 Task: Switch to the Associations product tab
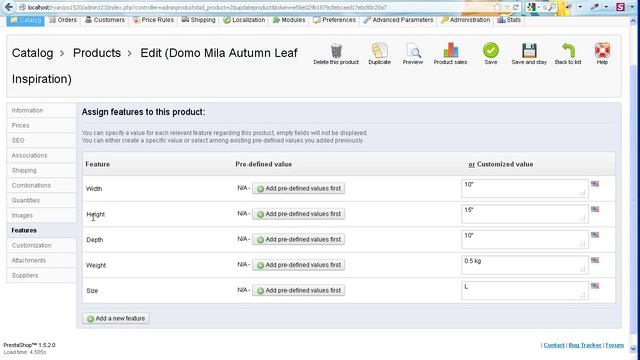(41, 156)
